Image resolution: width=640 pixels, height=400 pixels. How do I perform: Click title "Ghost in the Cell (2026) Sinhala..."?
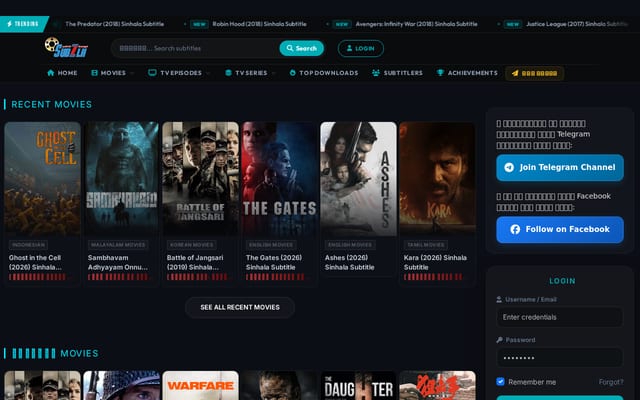coord(36,262)
